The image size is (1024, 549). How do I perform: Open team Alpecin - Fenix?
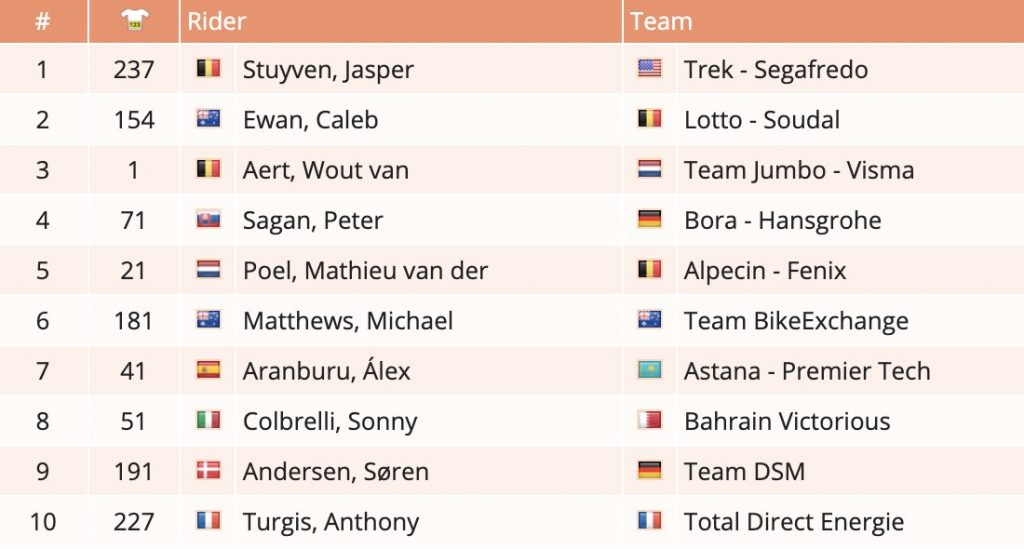[x=765, y=270]
